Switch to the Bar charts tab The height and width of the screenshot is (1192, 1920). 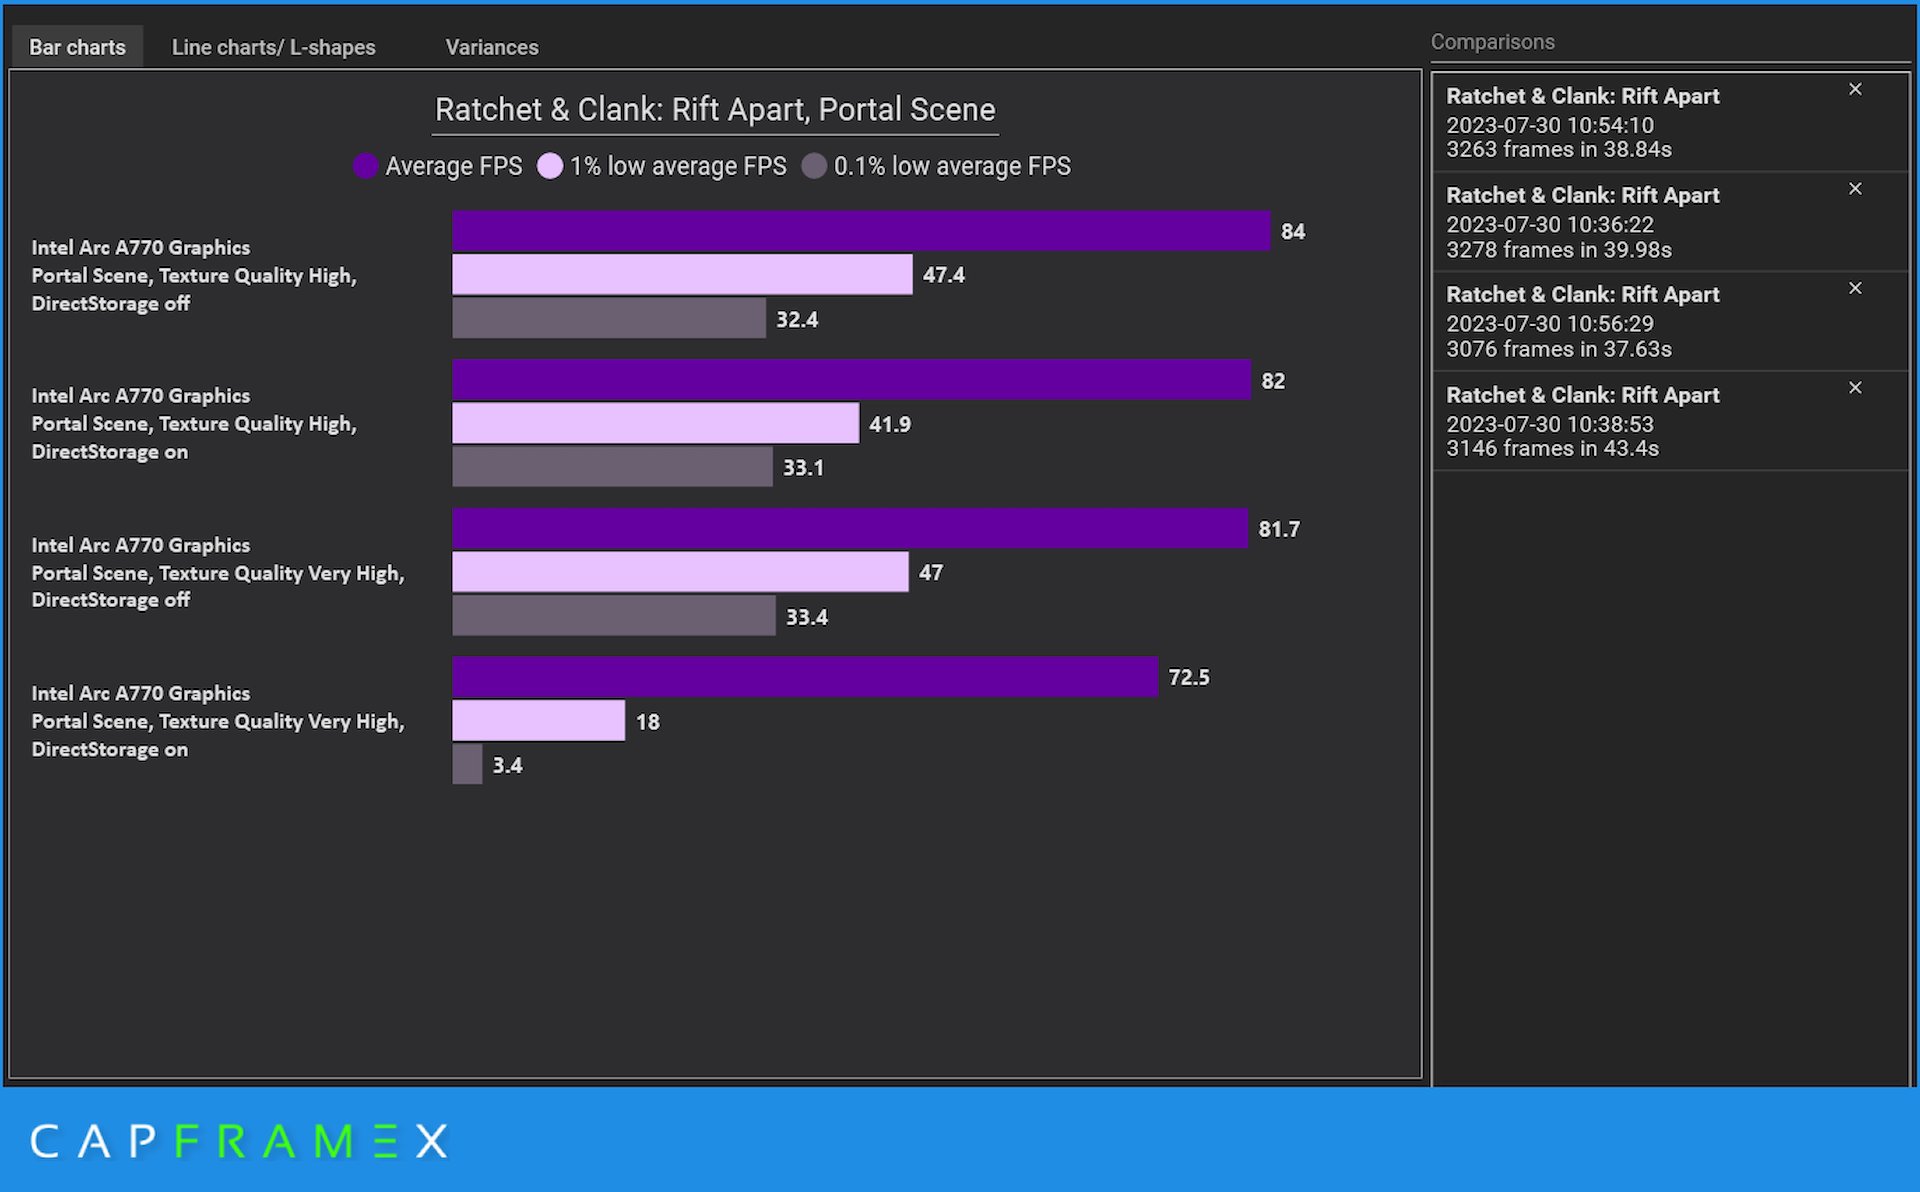coord(77,47)
